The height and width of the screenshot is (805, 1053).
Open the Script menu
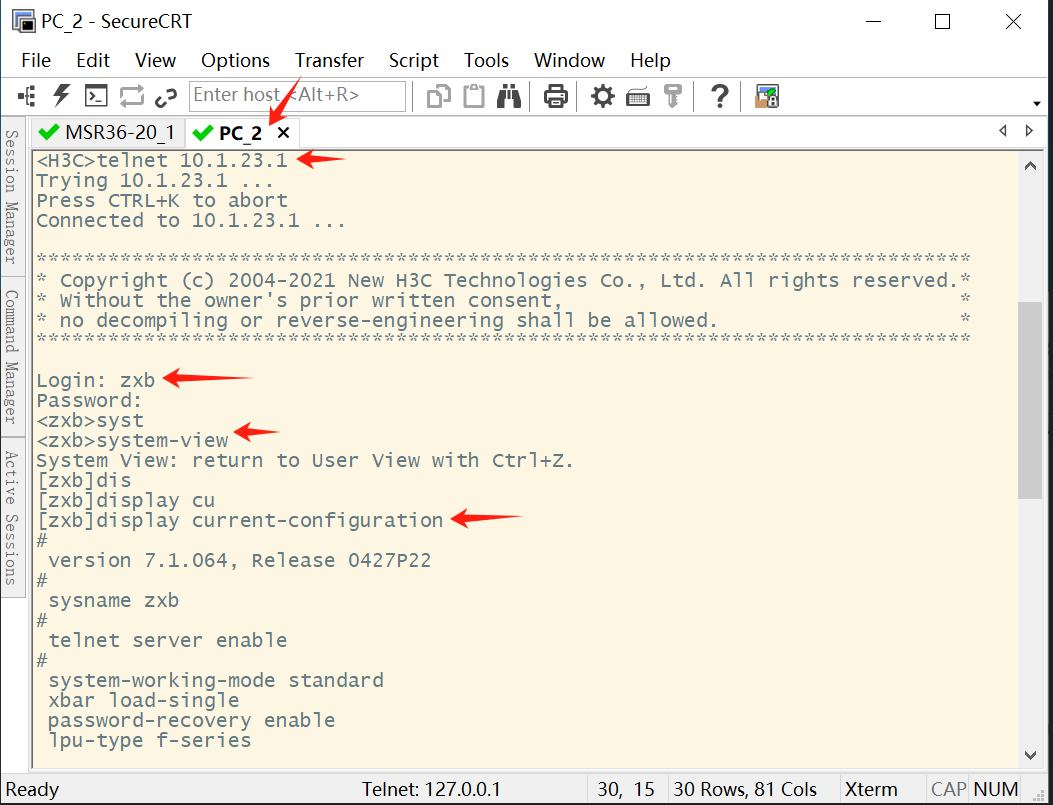tap(413, 60)
